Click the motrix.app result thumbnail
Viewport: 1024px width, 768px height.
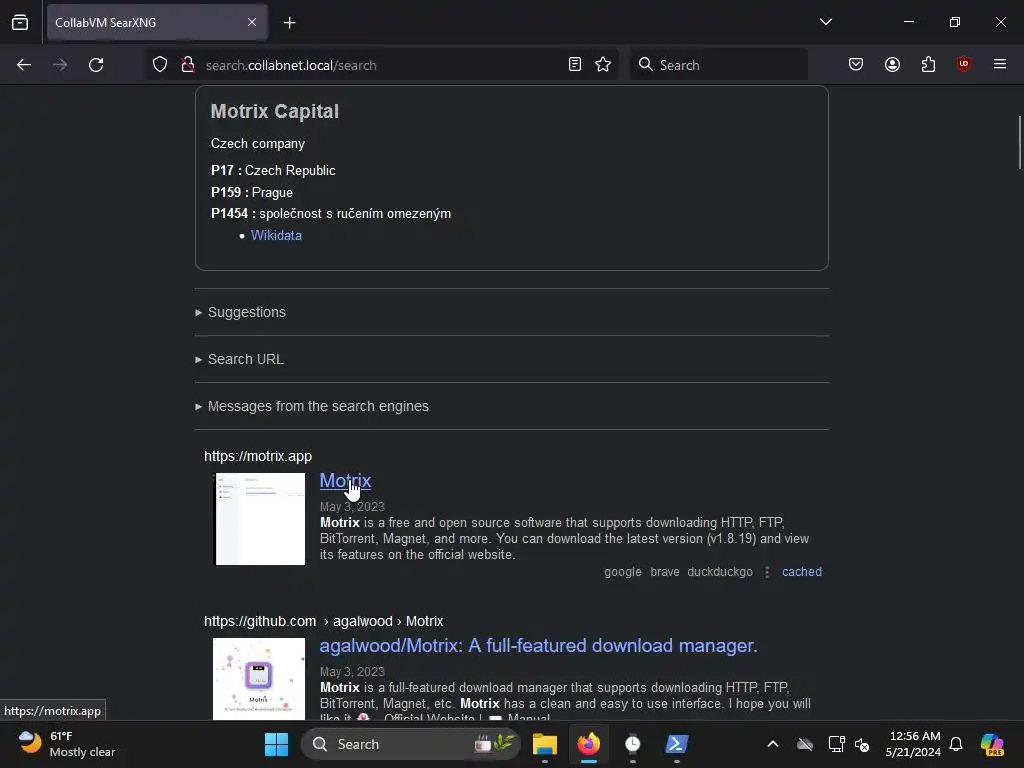pos(259,519)
